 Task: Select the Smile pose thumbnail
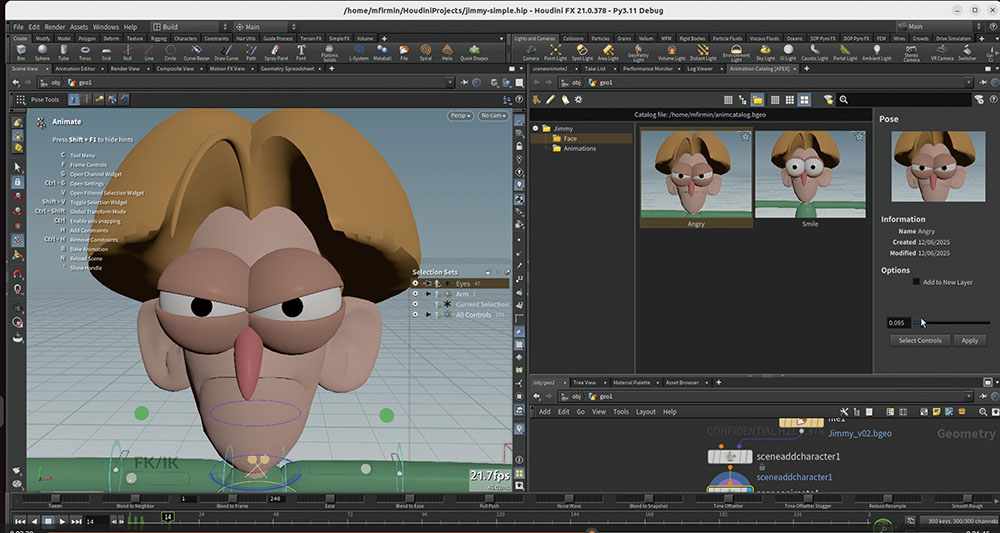coord(809,176)
